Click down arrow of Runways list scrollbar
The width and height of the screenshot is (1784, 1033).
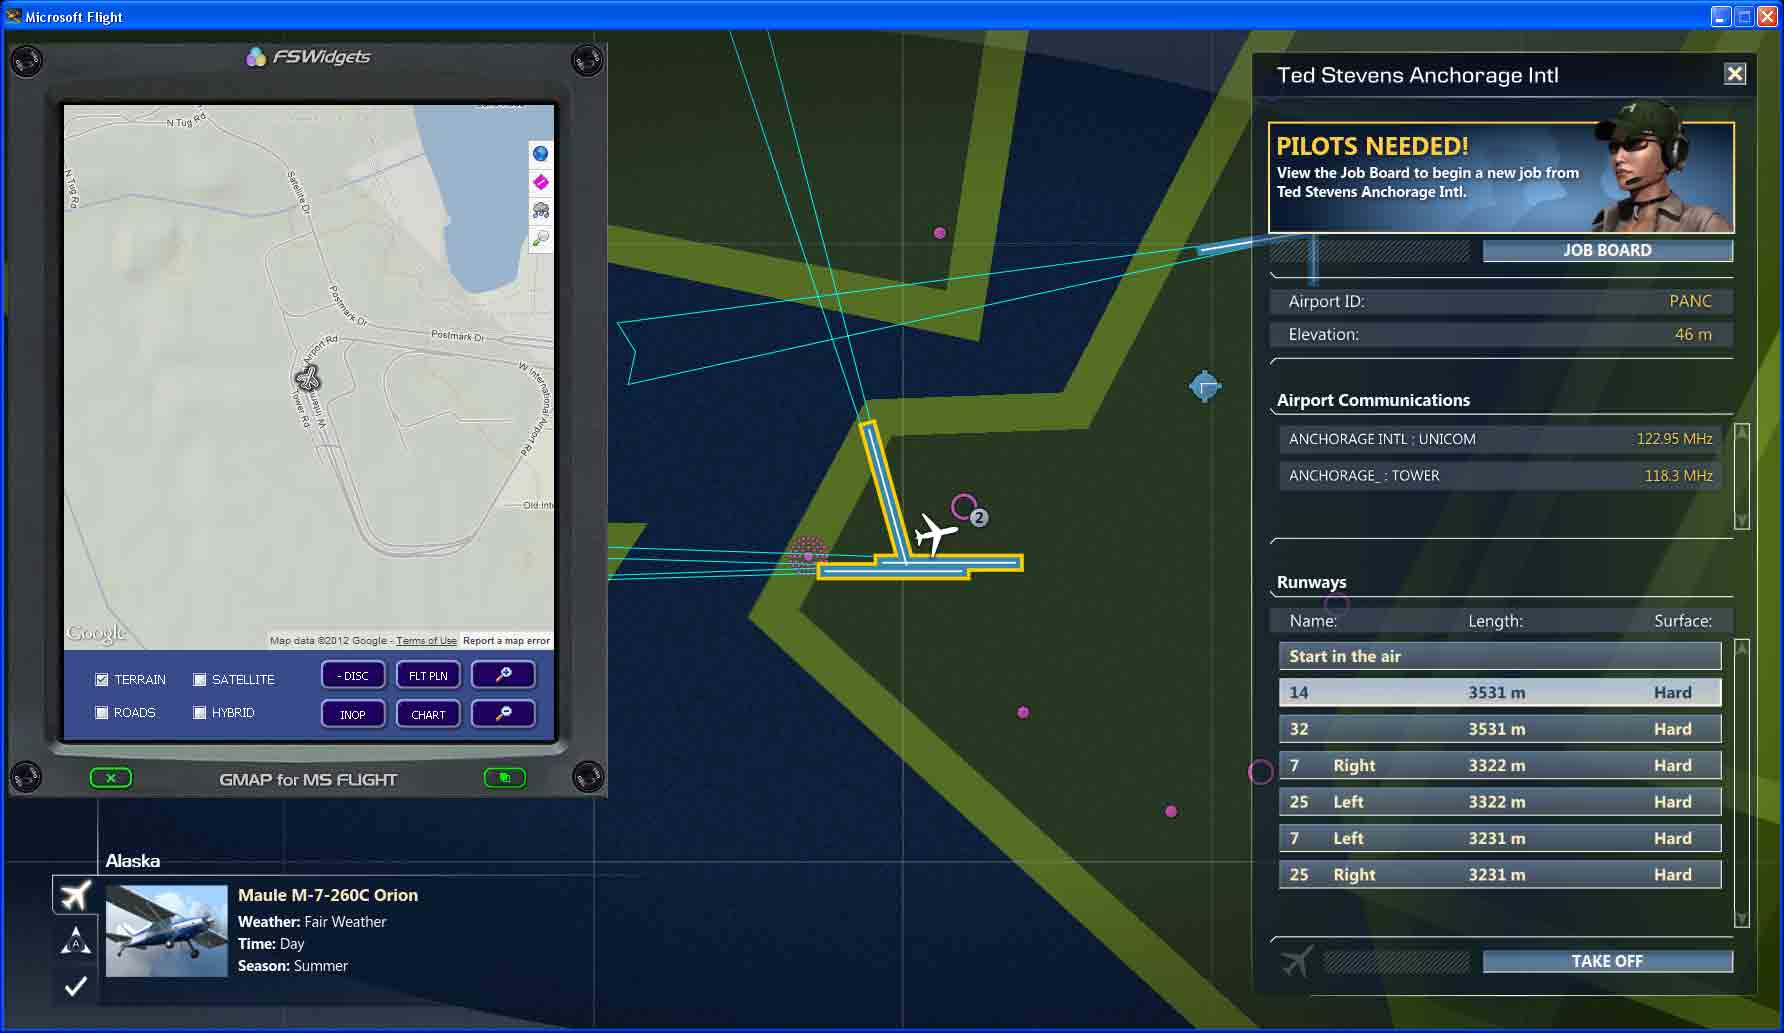(1741, 919)
